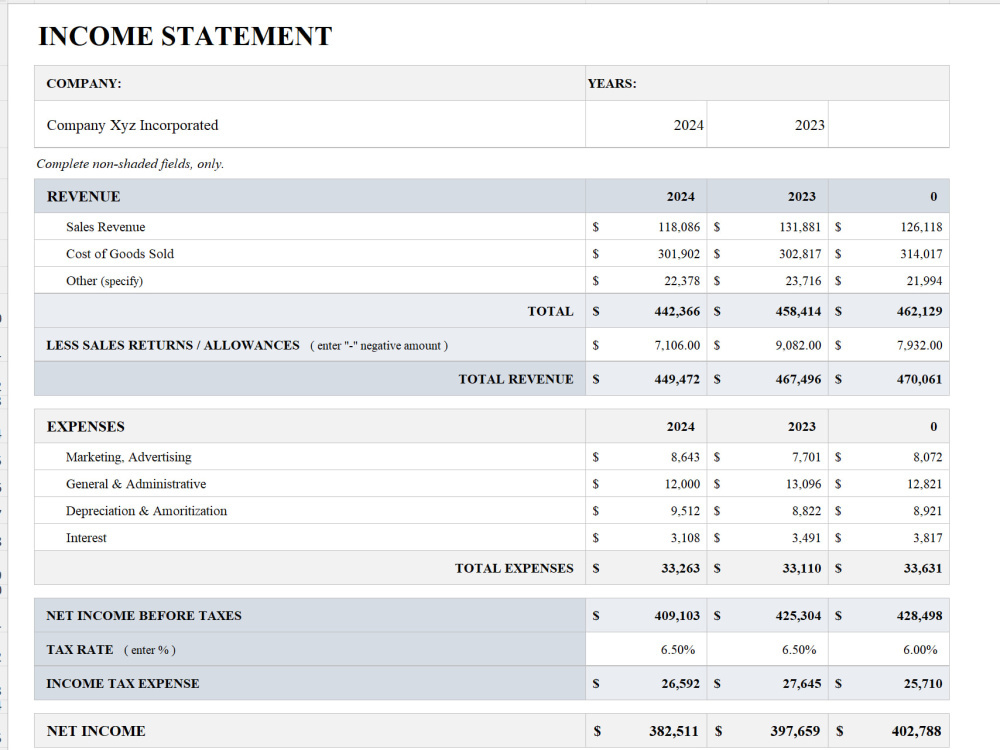Select NET INCOME BEFORE TAXES label
1000x750 pixels.
(143, 615)
